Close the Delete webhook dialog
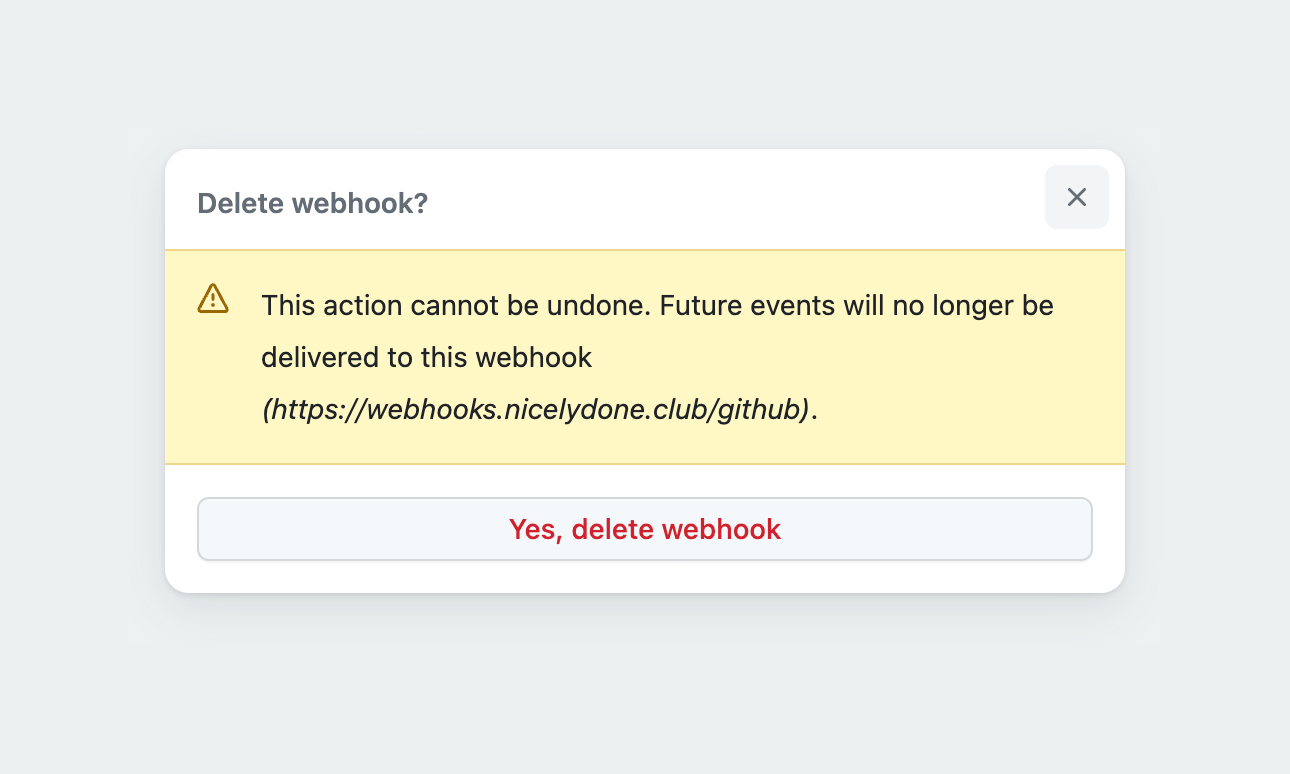The height and width of the screenshot is (774, 1290). point(1076,197)
